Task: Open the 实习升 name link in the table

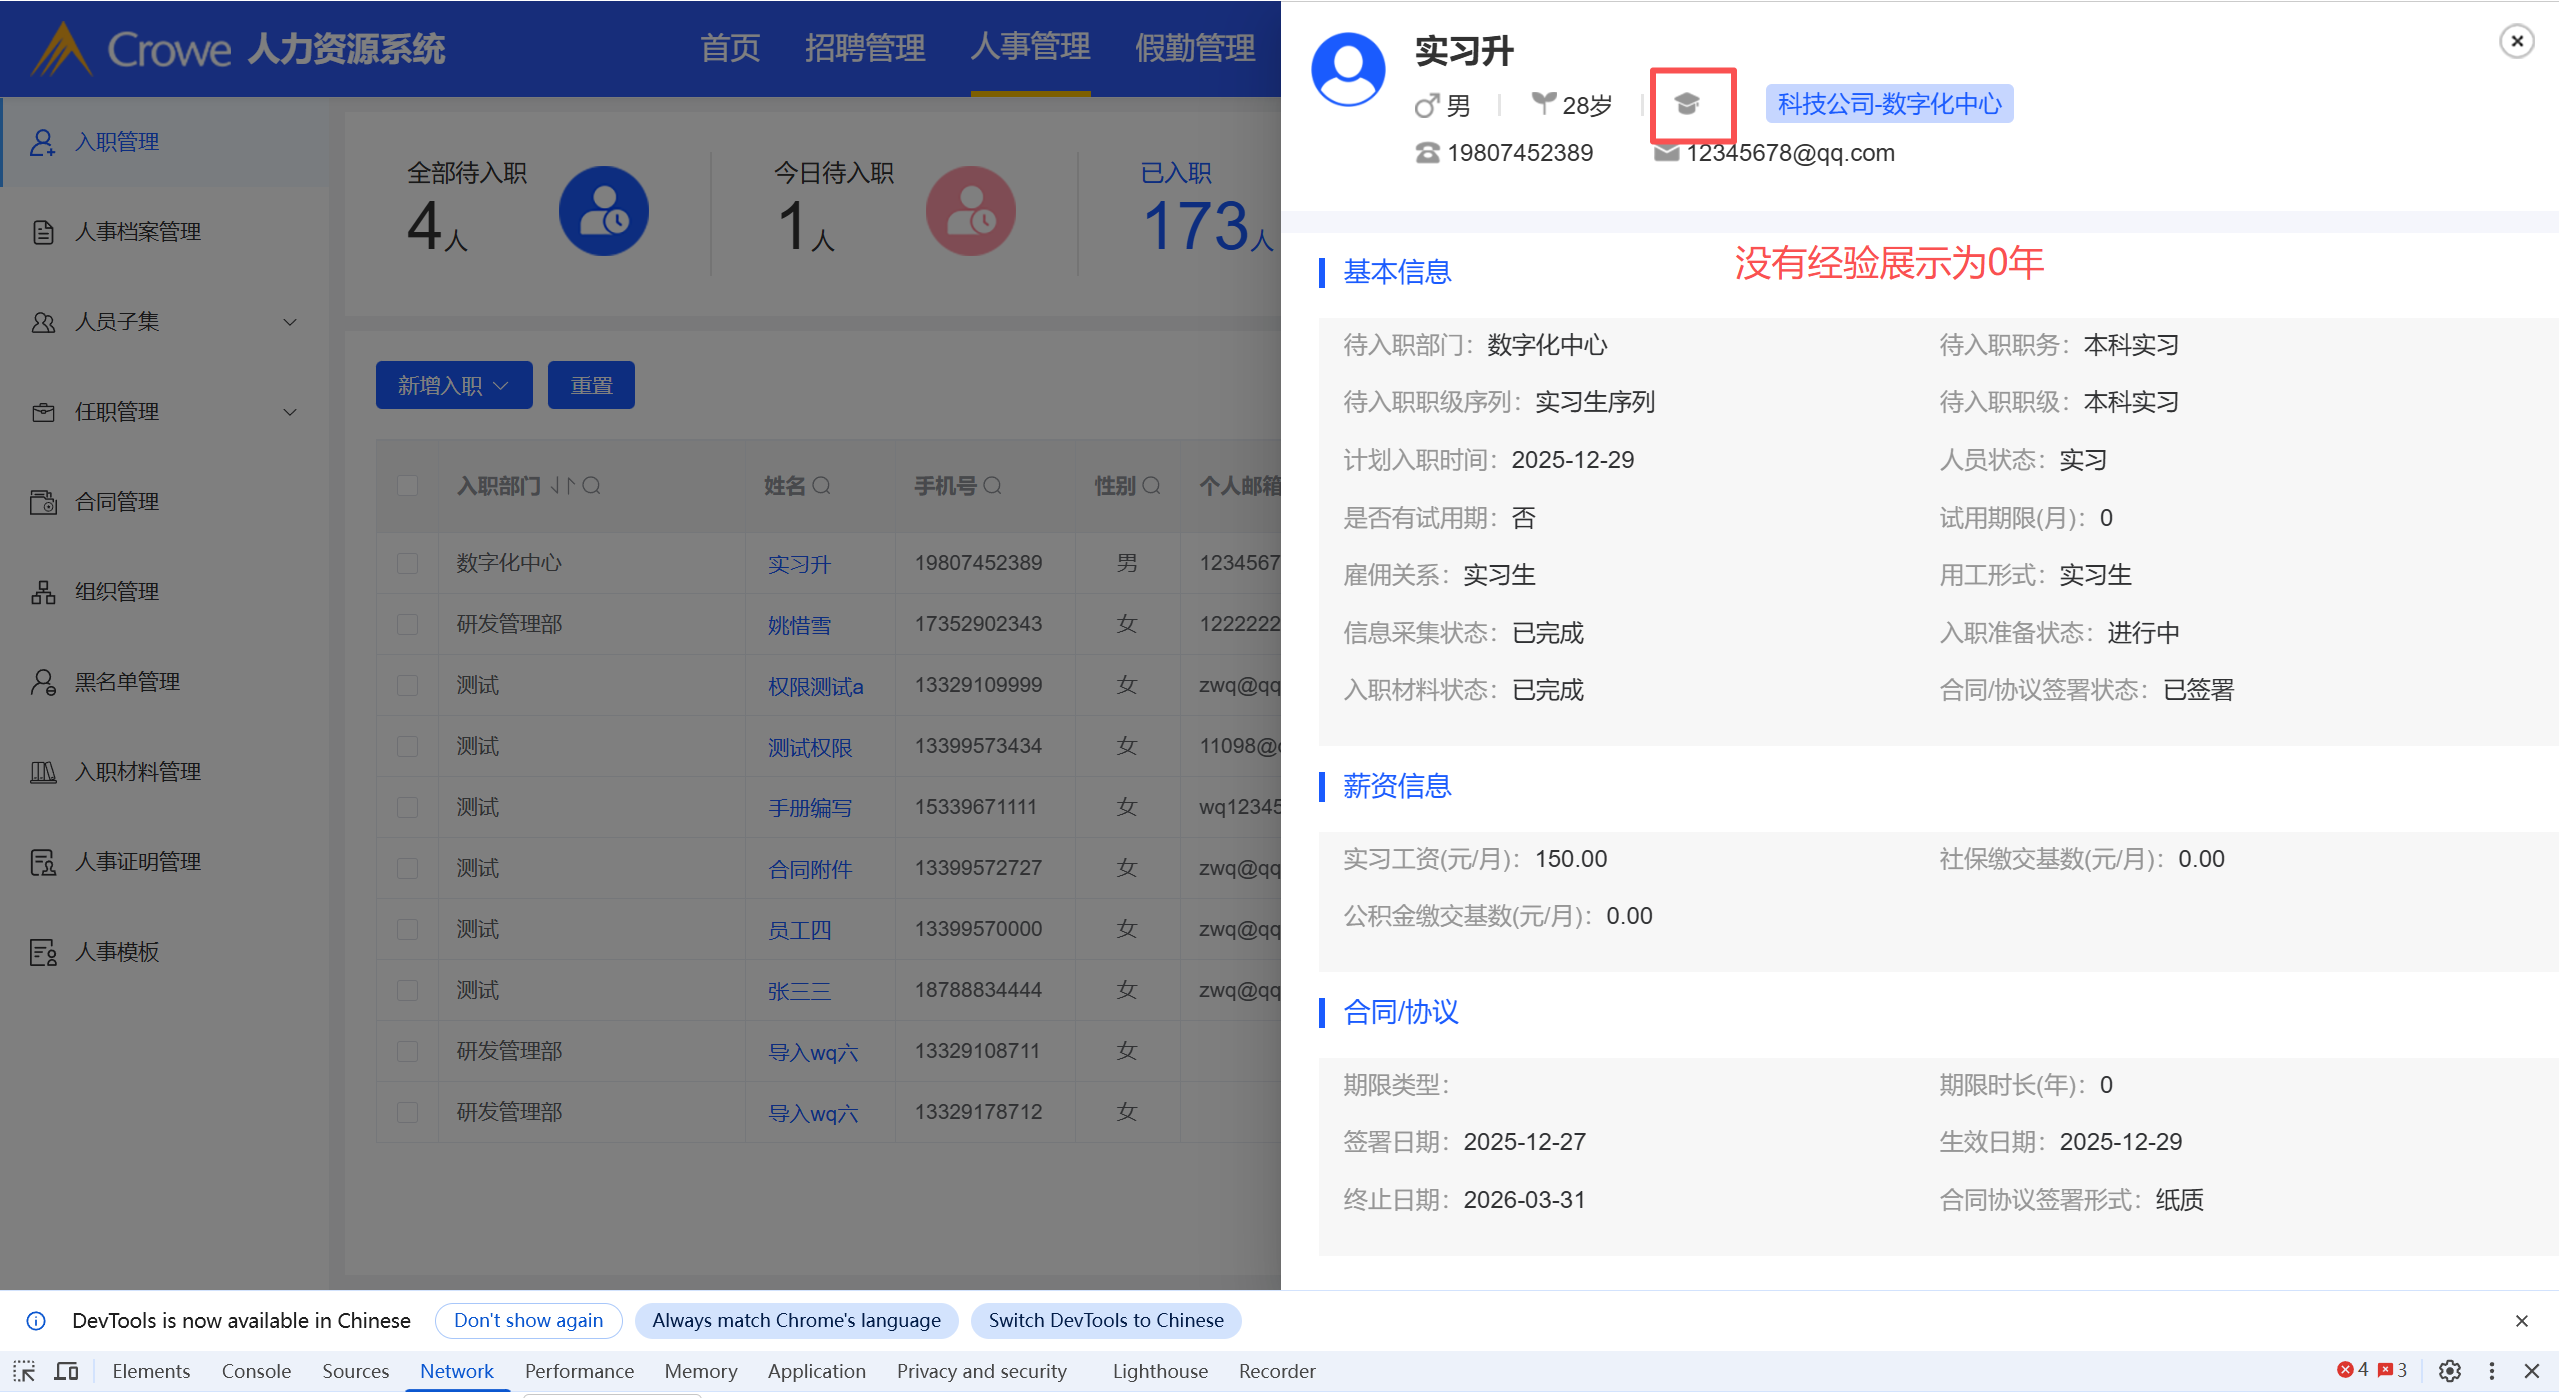Action: point(798,564)
